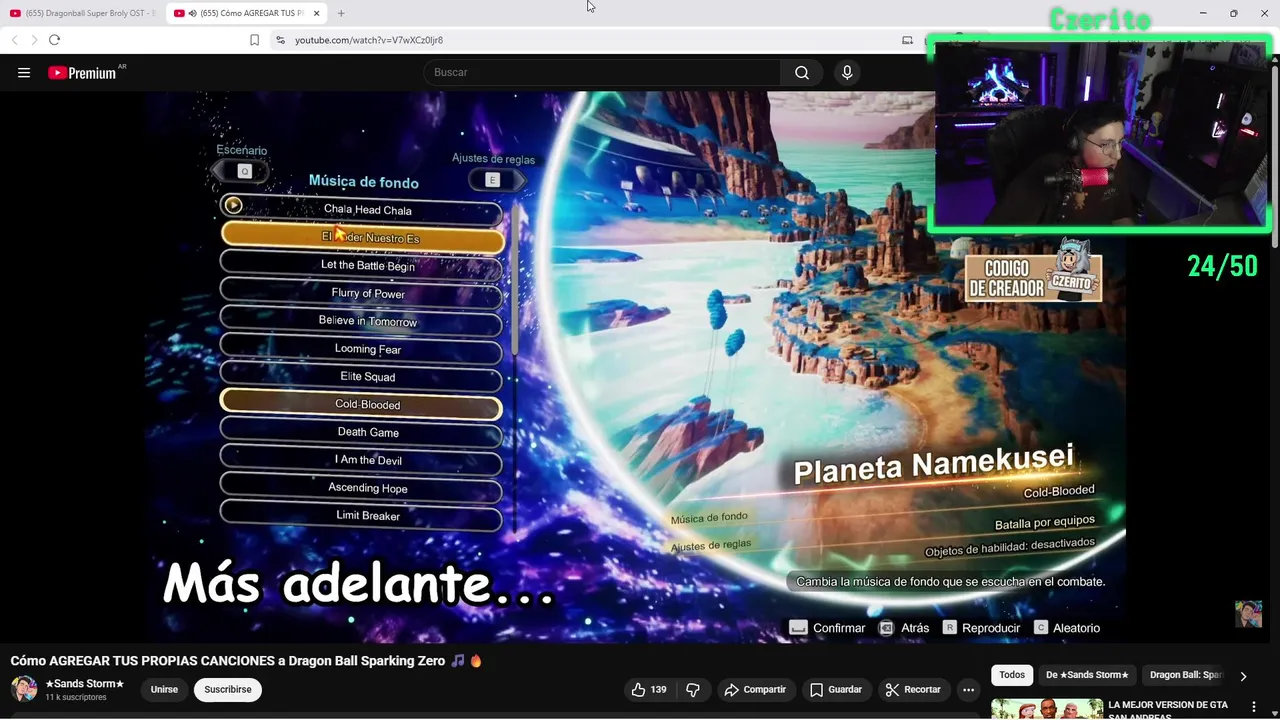Dislike the video with thumbs down
This screenshot has width=1280, height=720.
(692, 690)
